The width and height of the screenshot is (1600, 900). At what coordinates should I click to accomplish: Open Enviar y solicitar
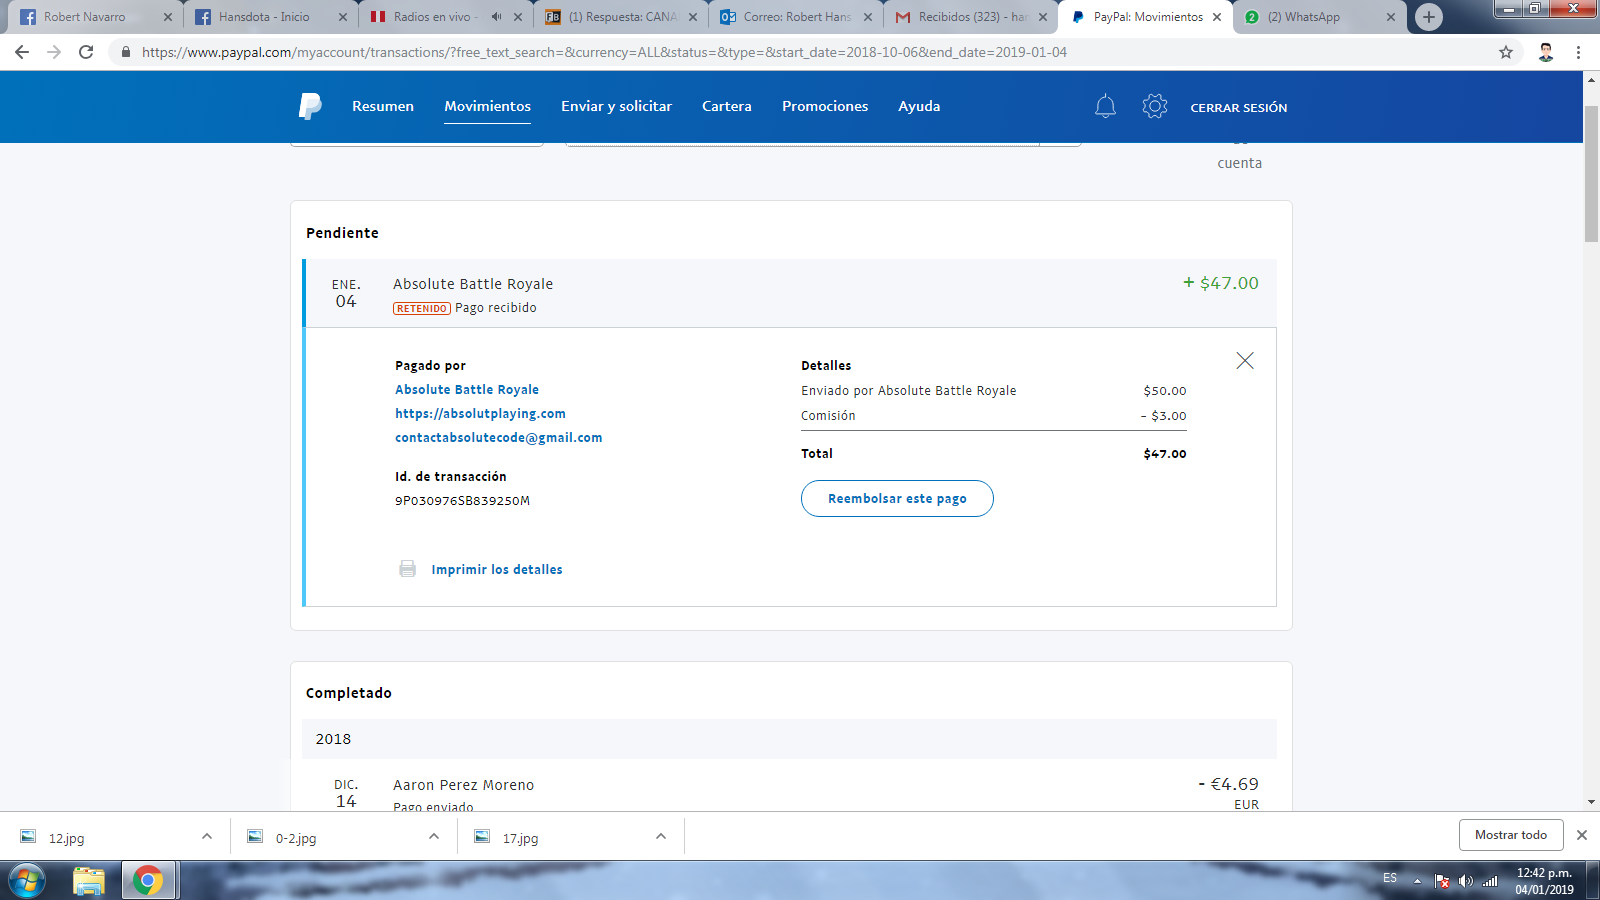click(x=617, y=106)
